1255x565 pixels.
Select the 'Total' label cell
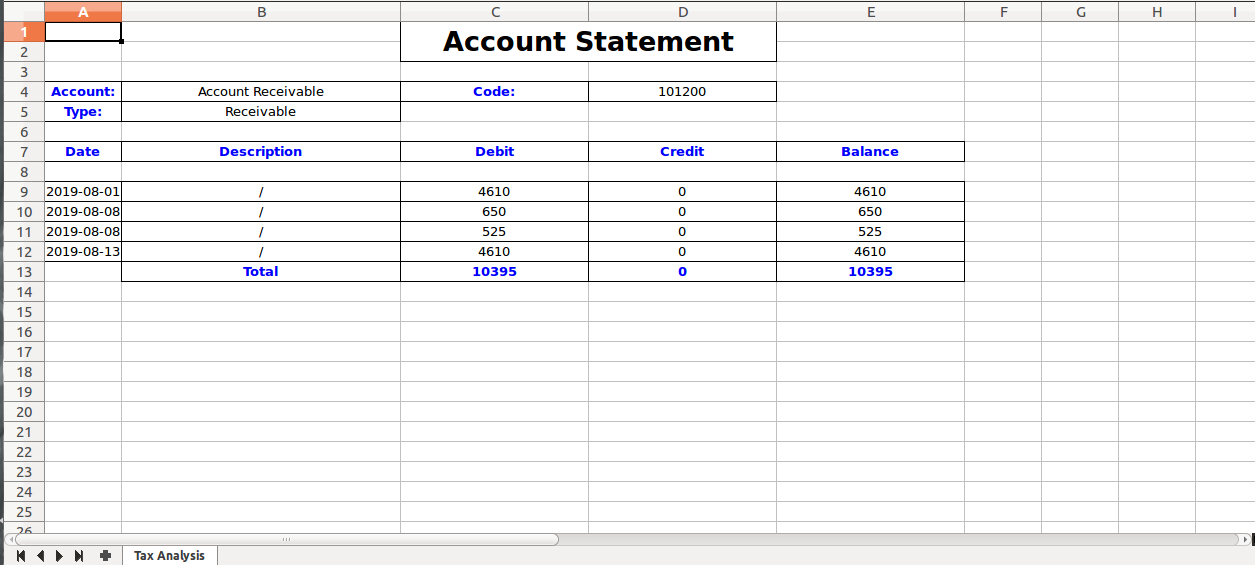coord(261,272)
